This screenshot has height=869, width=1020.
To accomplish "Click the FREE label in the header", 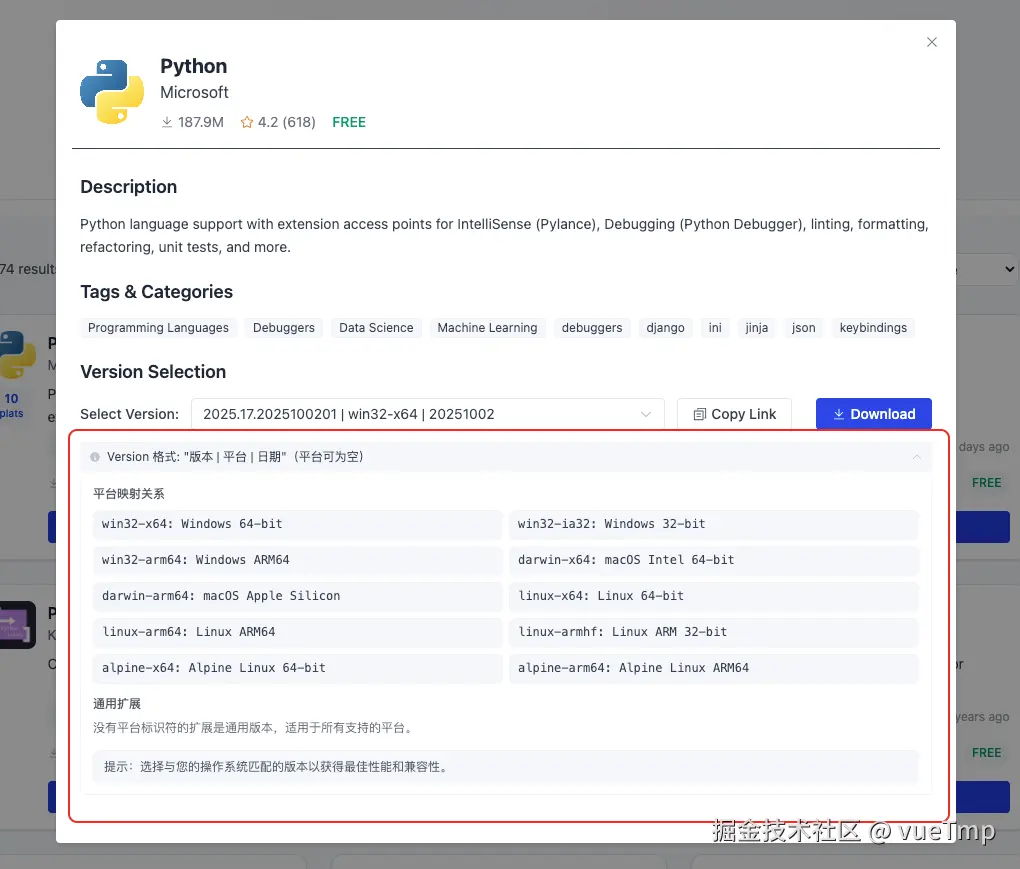I will click(349, 122).
